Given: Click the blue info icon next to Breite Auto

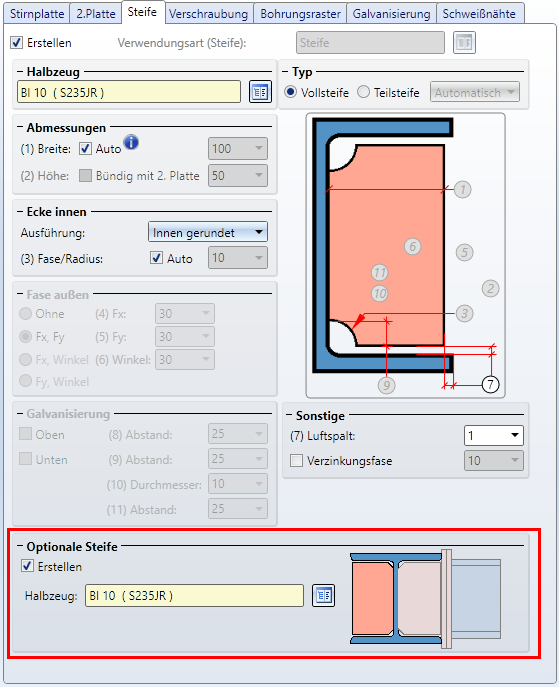Looking at the screenshot, I should pos(131,142).
